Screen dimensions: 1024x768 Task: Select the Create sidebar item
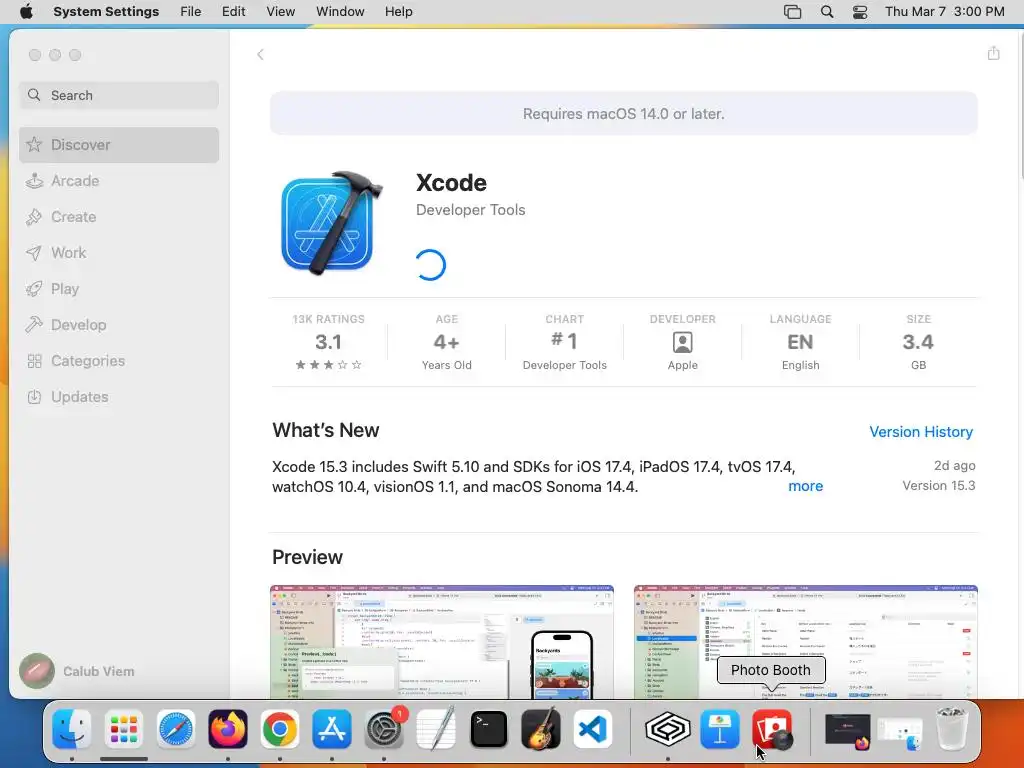pos(119,217)
